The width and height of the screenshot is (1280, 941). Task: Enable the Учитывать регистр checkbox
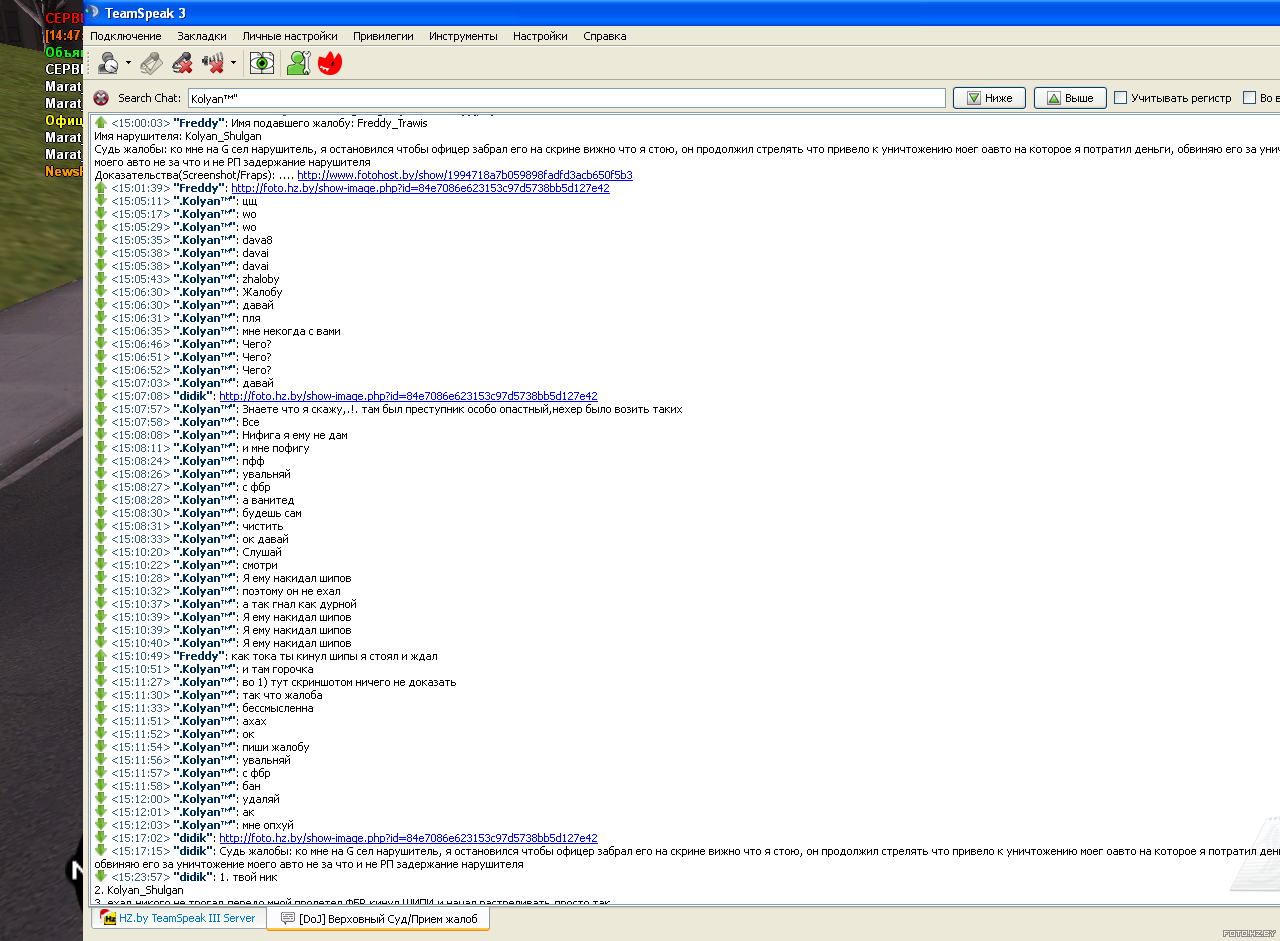coord(1121,98)
